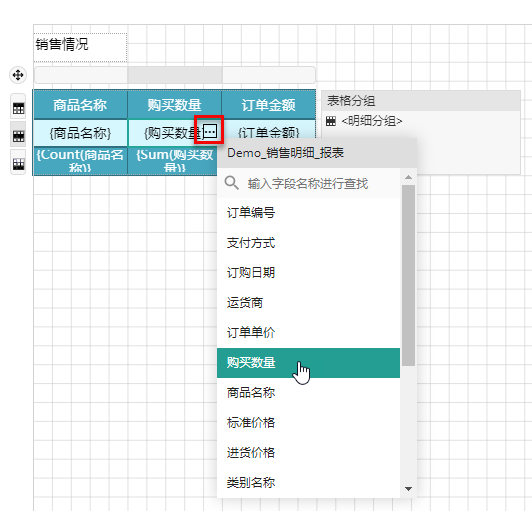Choose 支付方式 from field list
Image resolution: width=532 pixels, height=511 pixels.
point(308,243)
